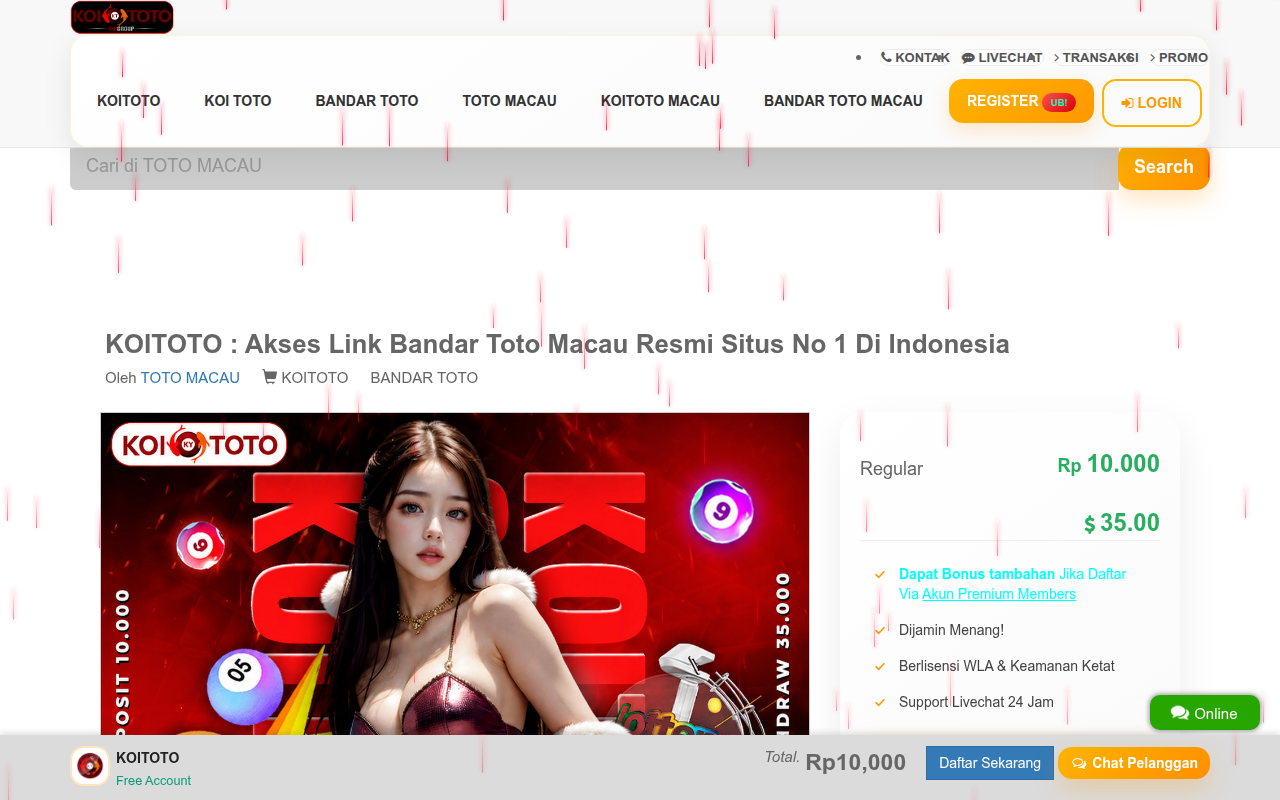This screenshot has width=1280, height=800.
Task: Select the KOI TOTO menu item
Action: [238, 101]
